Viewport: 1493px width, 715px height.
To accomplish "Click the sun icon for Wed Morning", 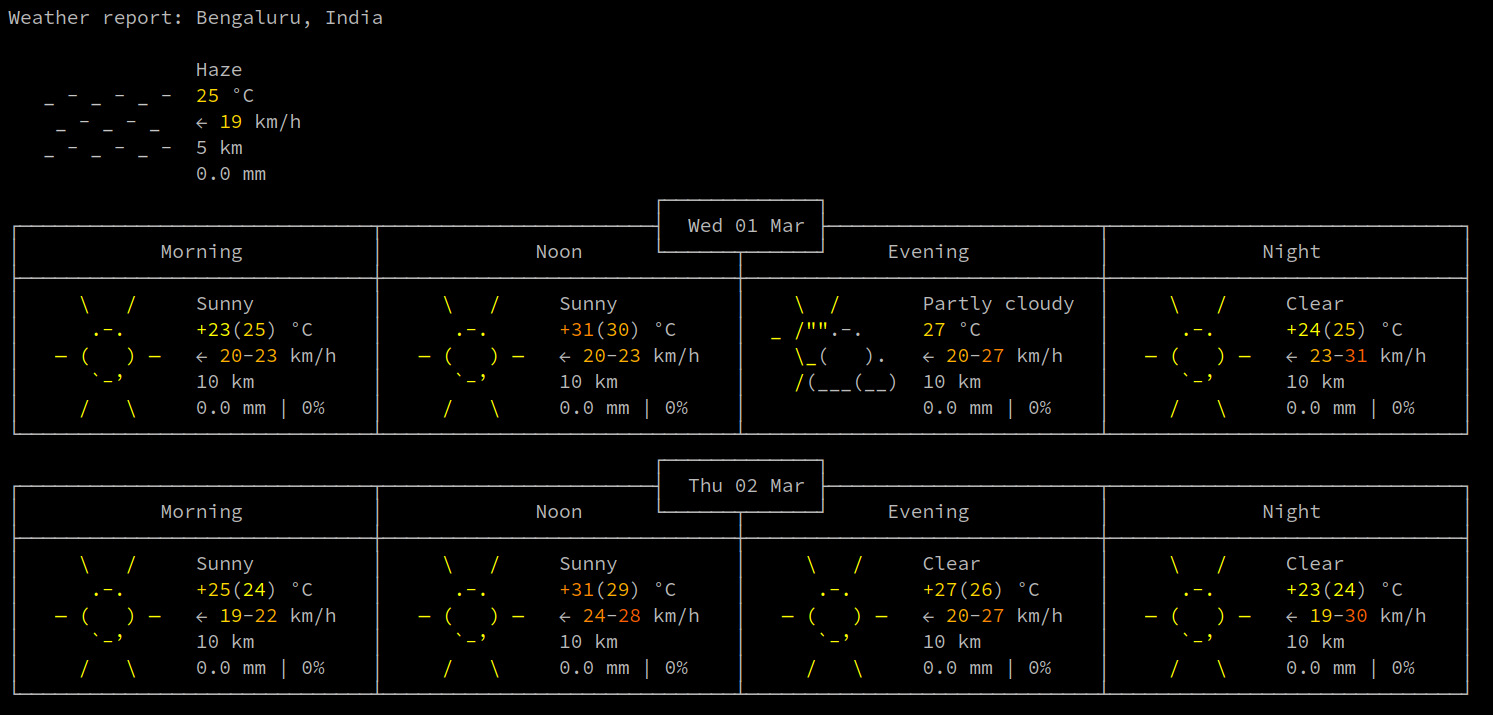I will click(x=108, y=355).
